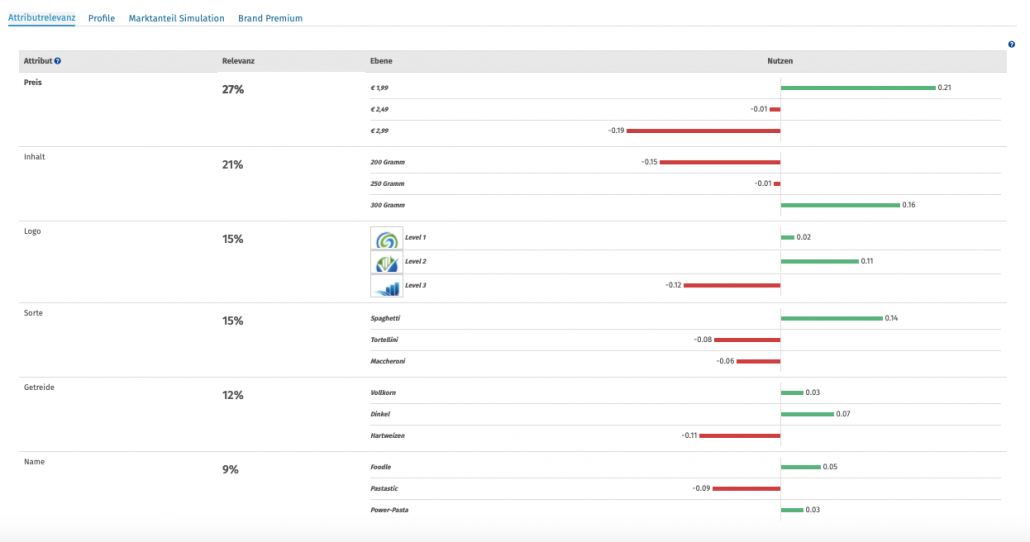Select the Attributrelevanz tab
Screen dimensions: 1030x542
click(41, 18)
